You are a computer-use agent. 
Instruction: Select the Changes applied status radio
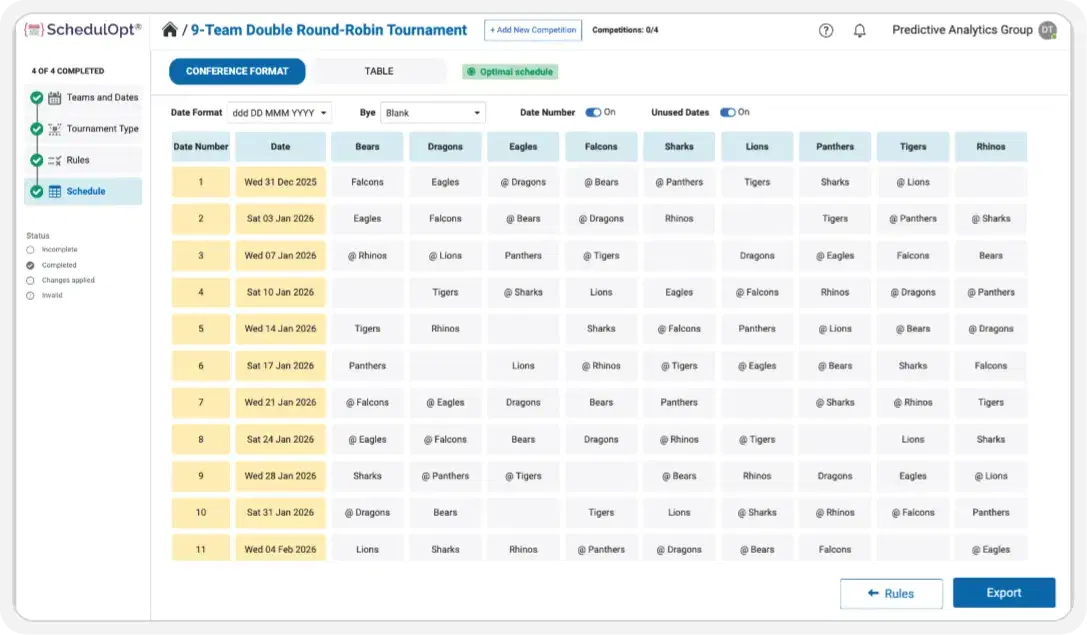tap(30, 280)
